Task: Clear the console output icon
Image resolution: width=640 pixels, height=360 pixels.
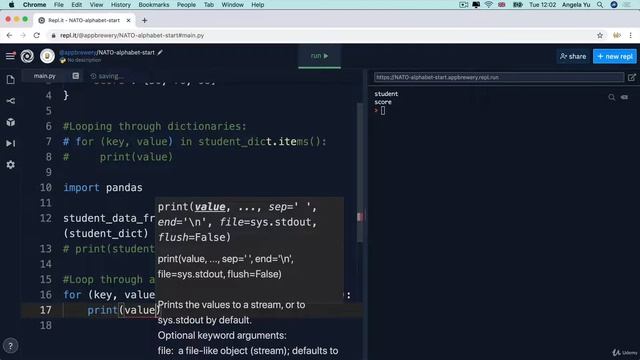Action: tap(624, 97)
